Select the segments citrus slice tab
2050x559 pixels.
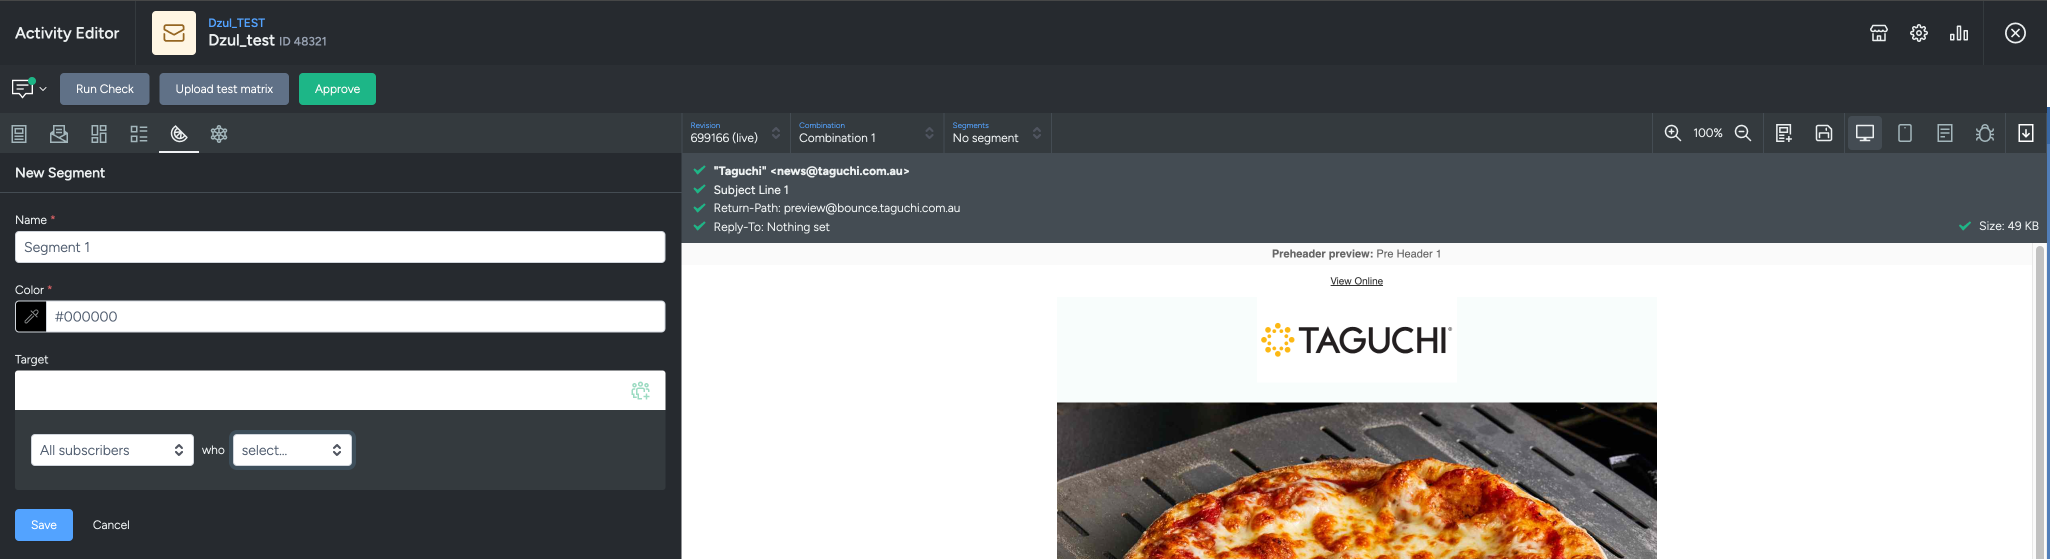(179, 134)
